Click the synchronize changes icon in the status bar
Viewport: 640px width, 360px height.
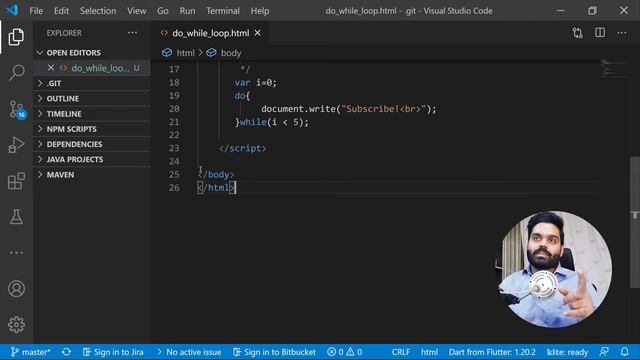click(66, 352)
